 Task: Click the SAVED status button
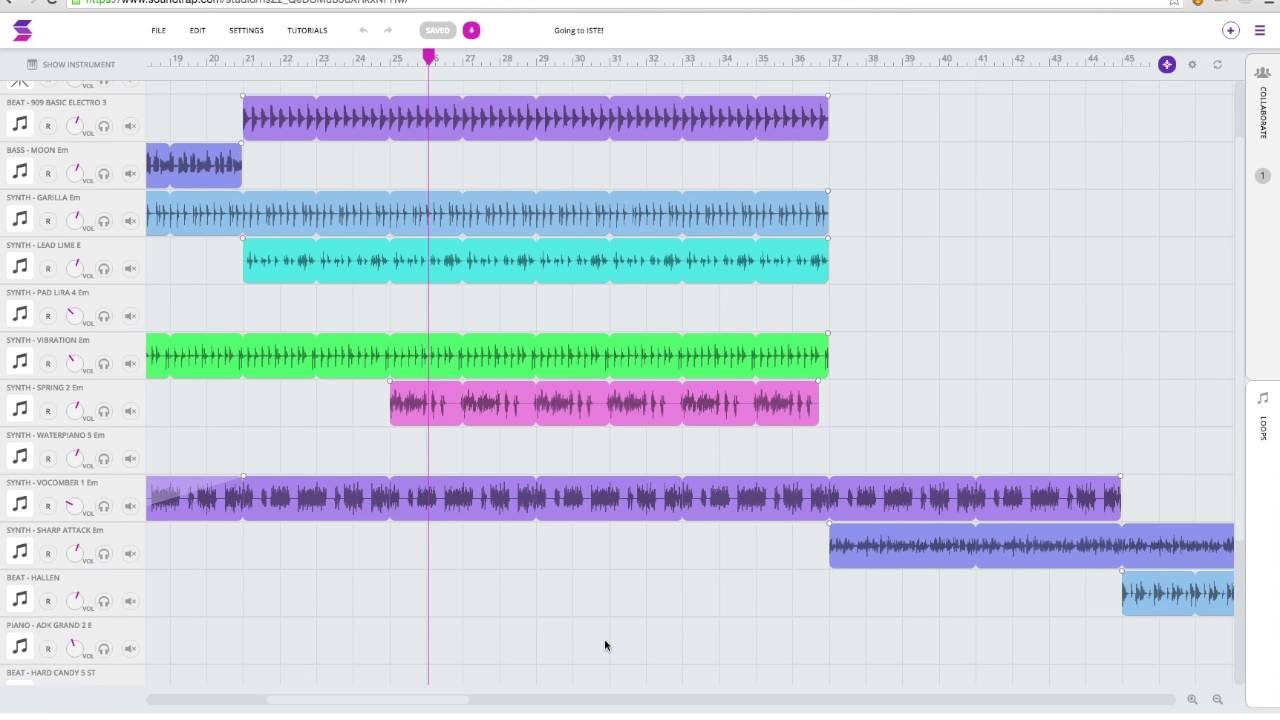coord(437,30)
